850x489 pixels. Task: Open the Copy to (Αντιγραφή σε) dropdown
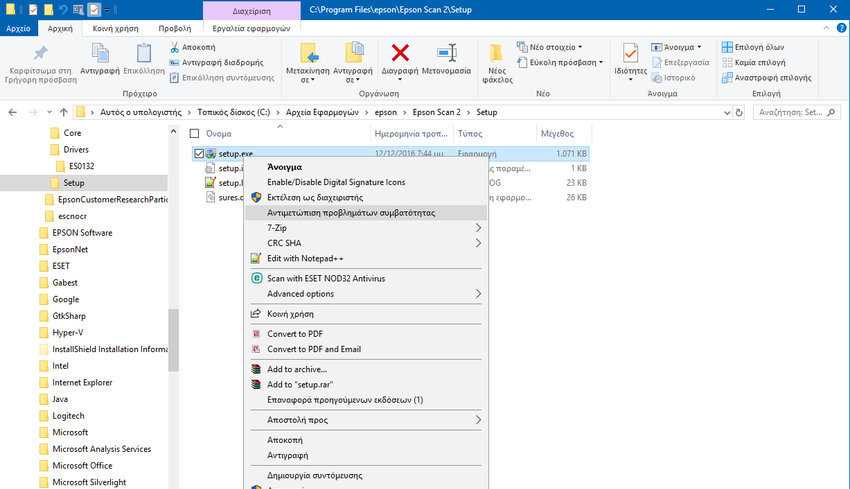(352, 75)
